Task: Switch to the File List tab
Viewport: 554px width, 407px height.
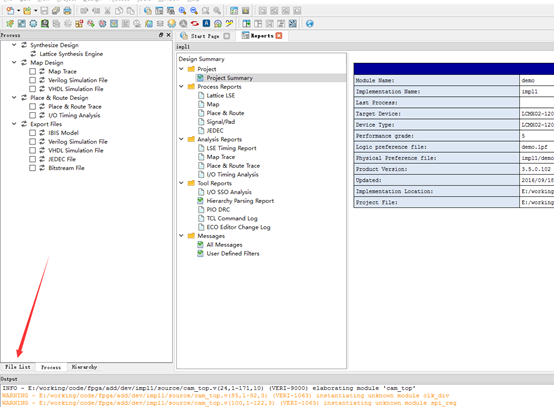Action: tap(18, 367)
